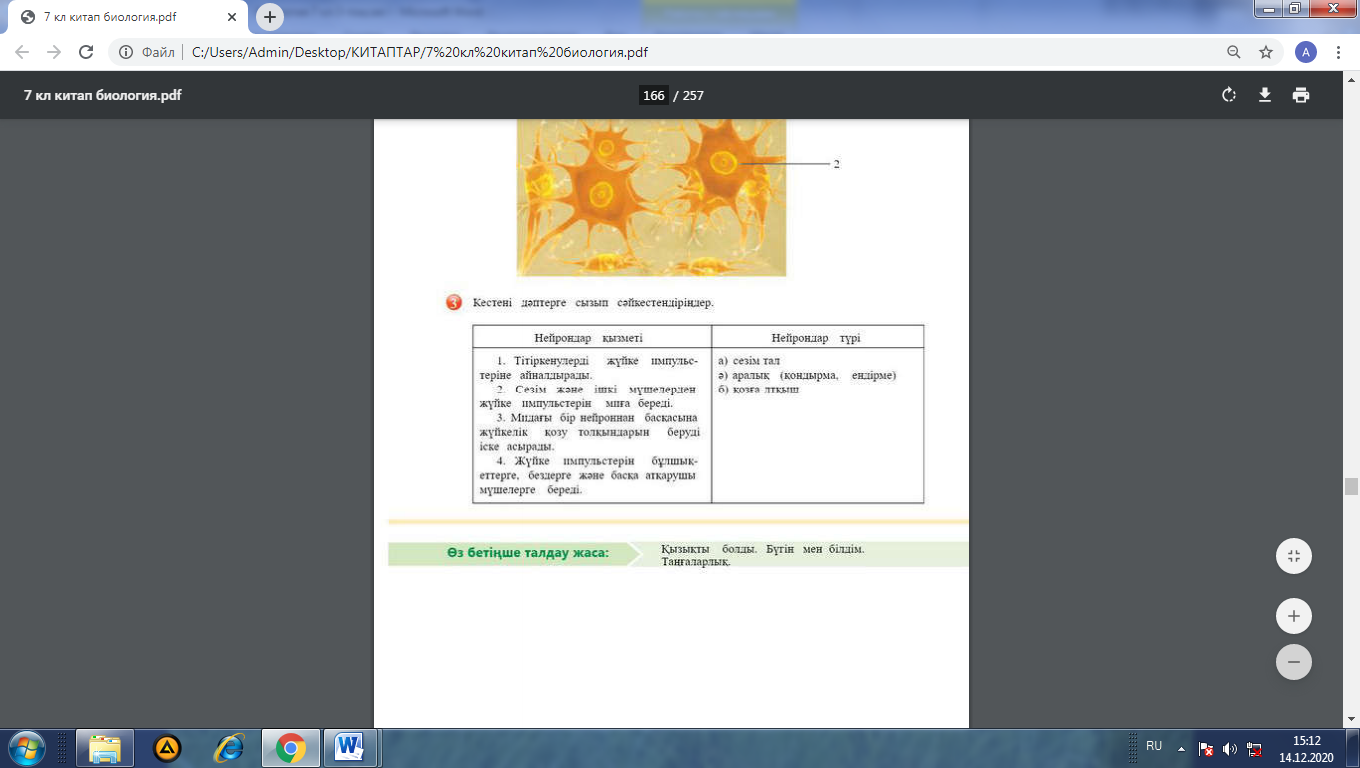Restore down the Chrome window

(1295, 8)
